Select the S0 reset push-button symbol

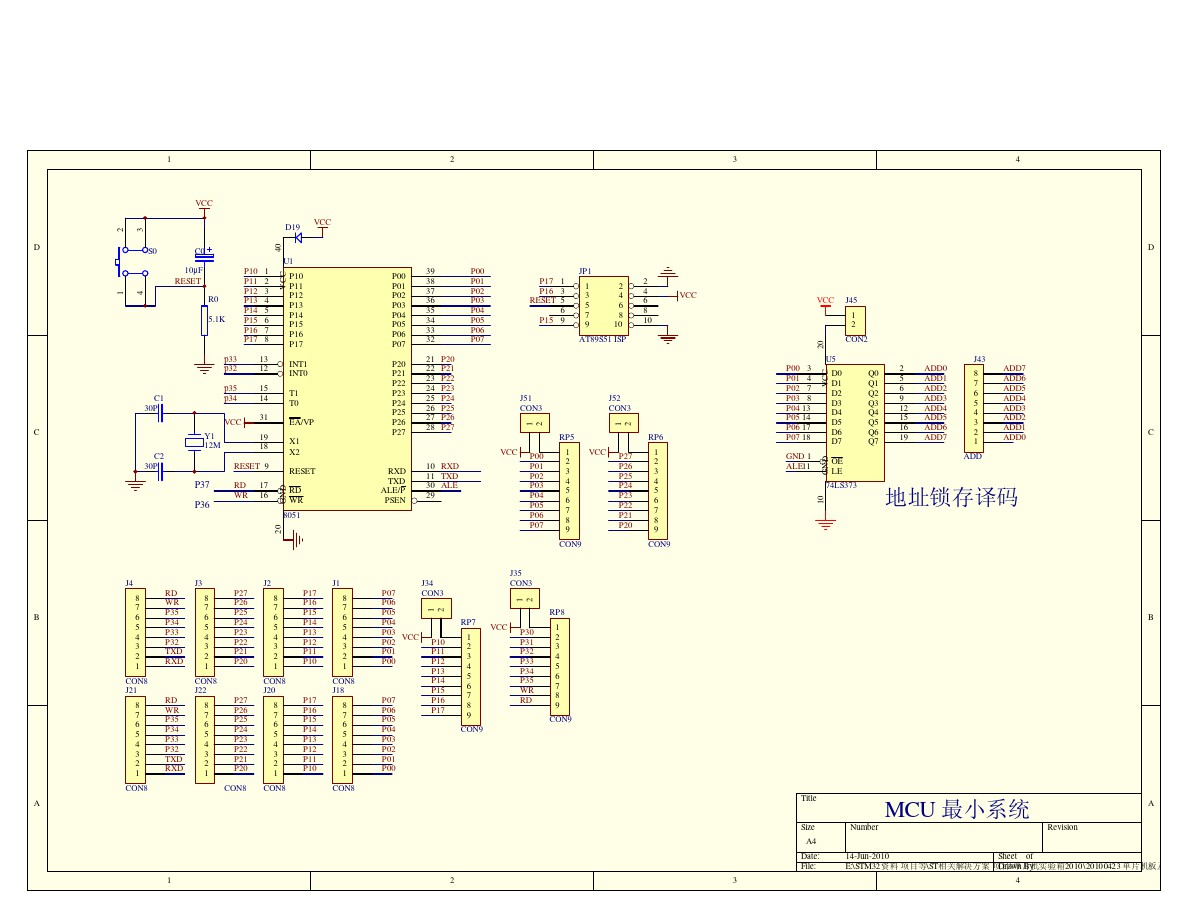[130, 262]
